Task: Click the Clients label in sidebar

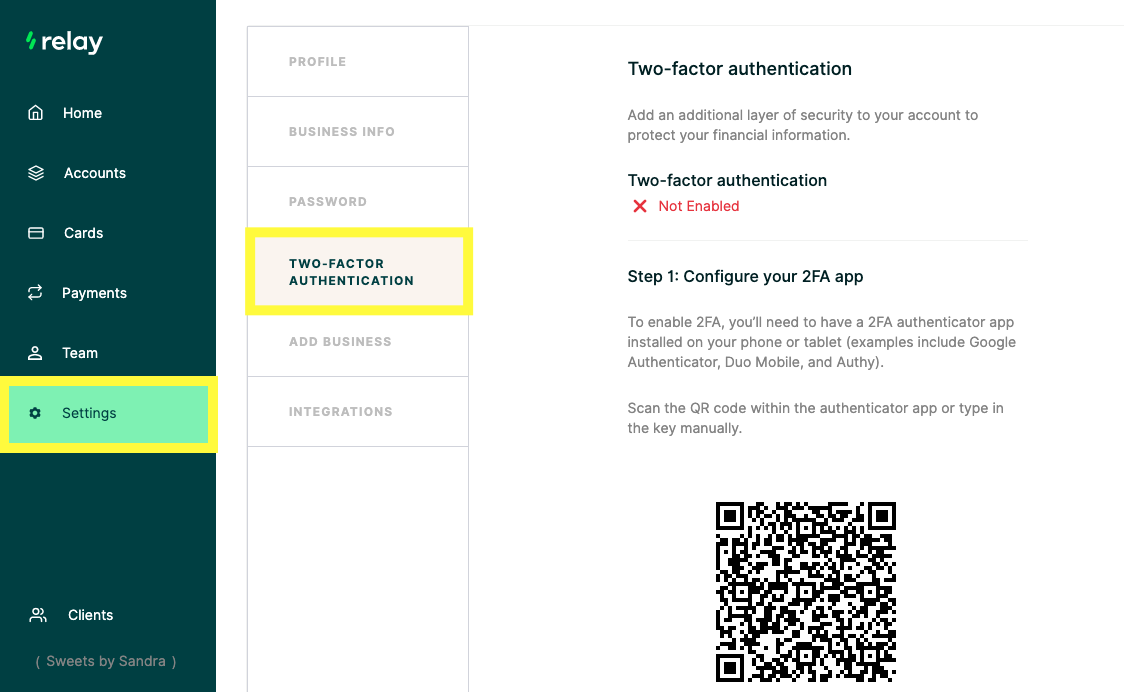Action: (90, 615)
